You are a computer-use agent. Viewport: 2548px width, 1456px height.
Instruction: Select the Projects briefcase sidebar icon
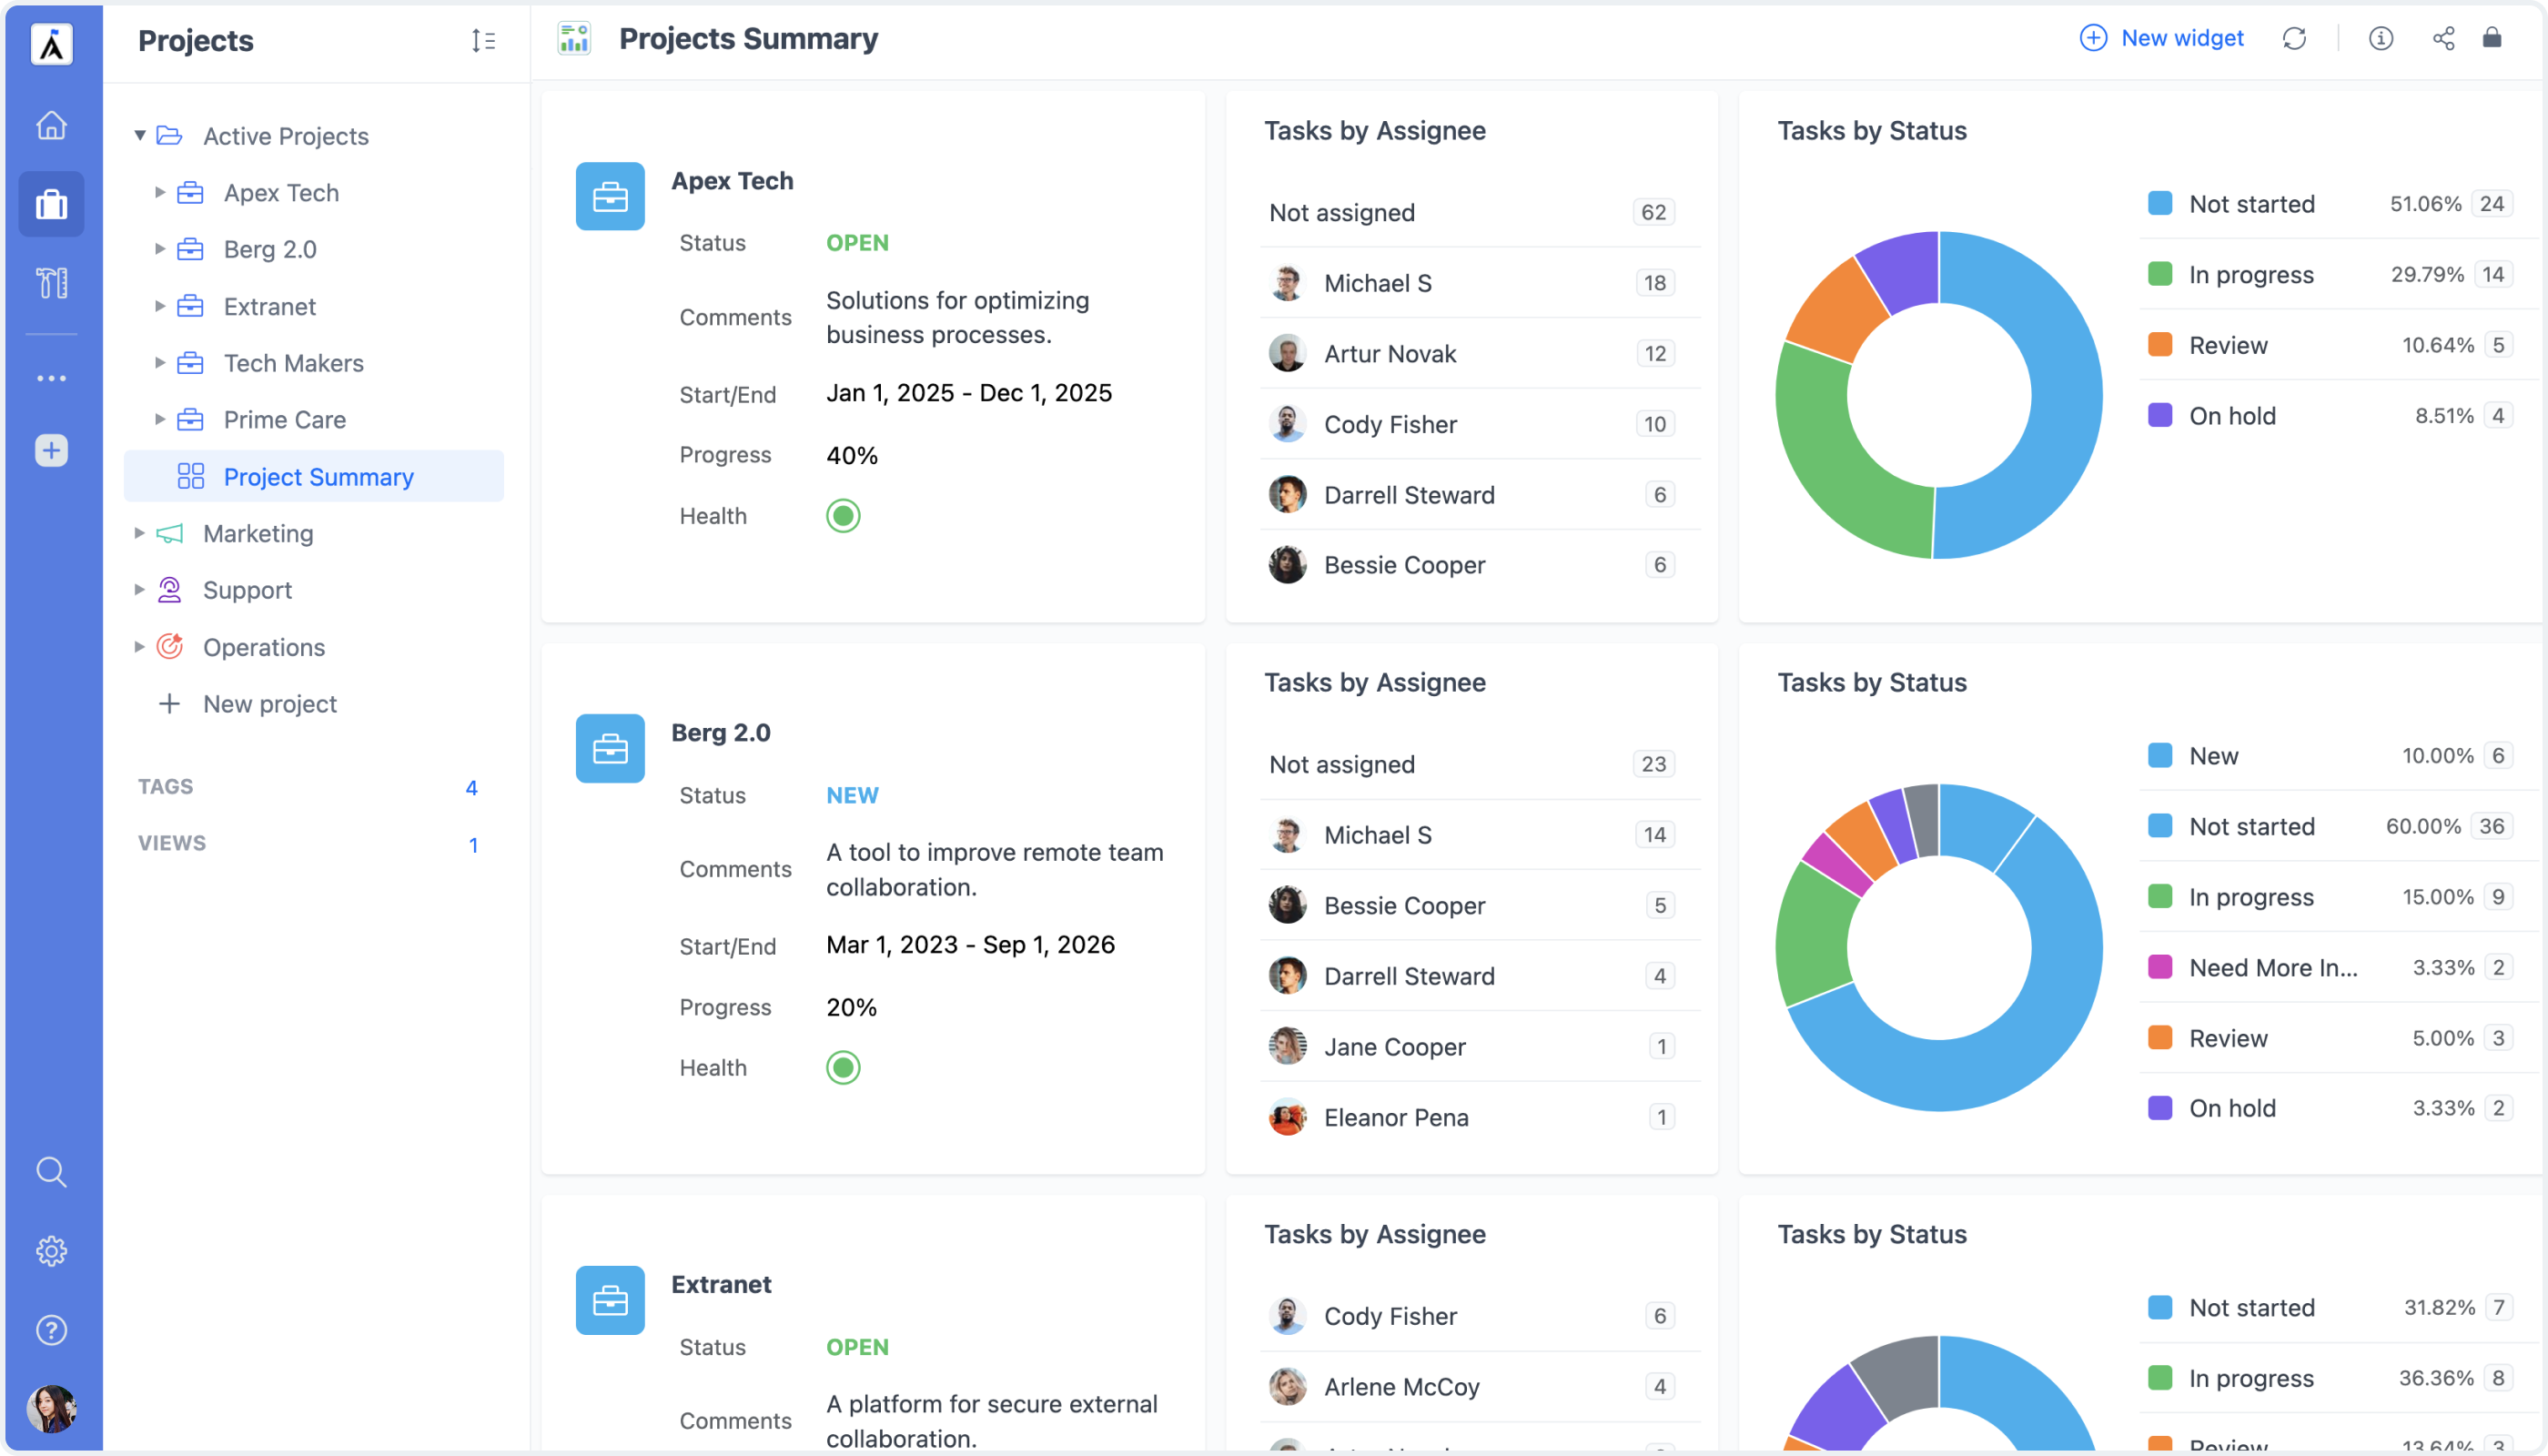click(51, 204)
